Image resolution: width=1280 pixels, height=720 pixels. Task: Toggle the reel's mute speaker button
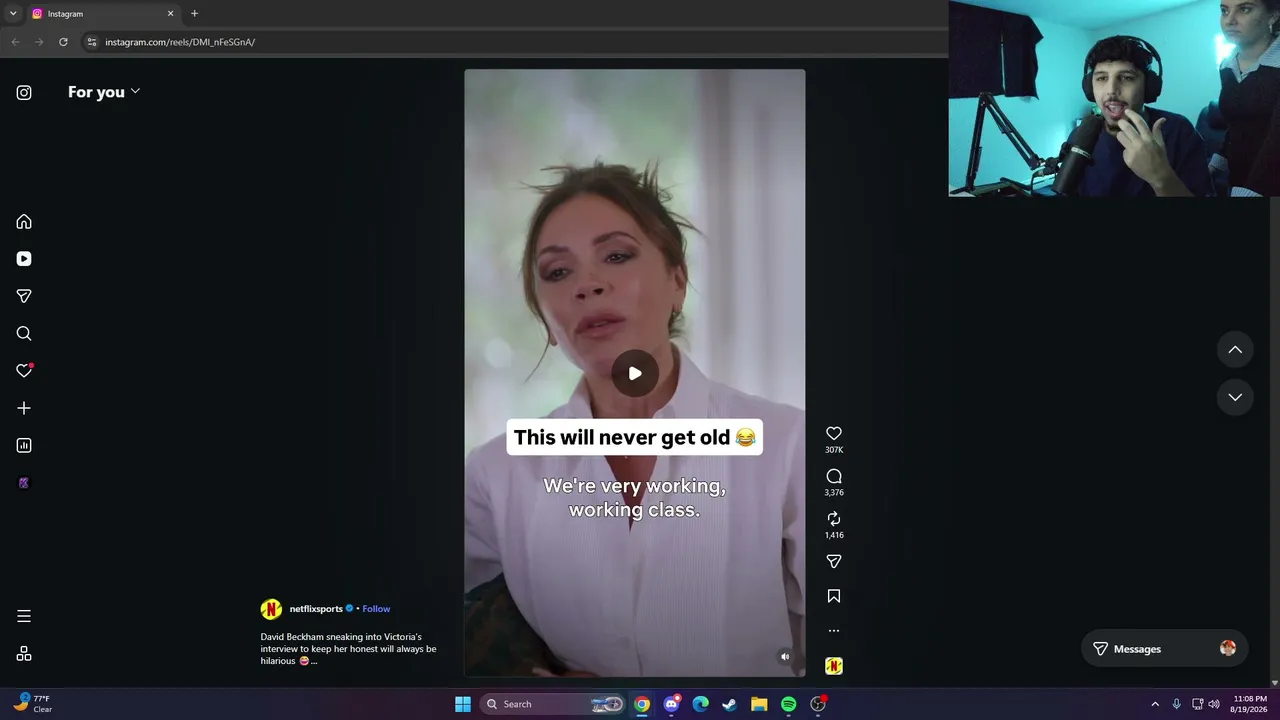click(x=785, y=657)
